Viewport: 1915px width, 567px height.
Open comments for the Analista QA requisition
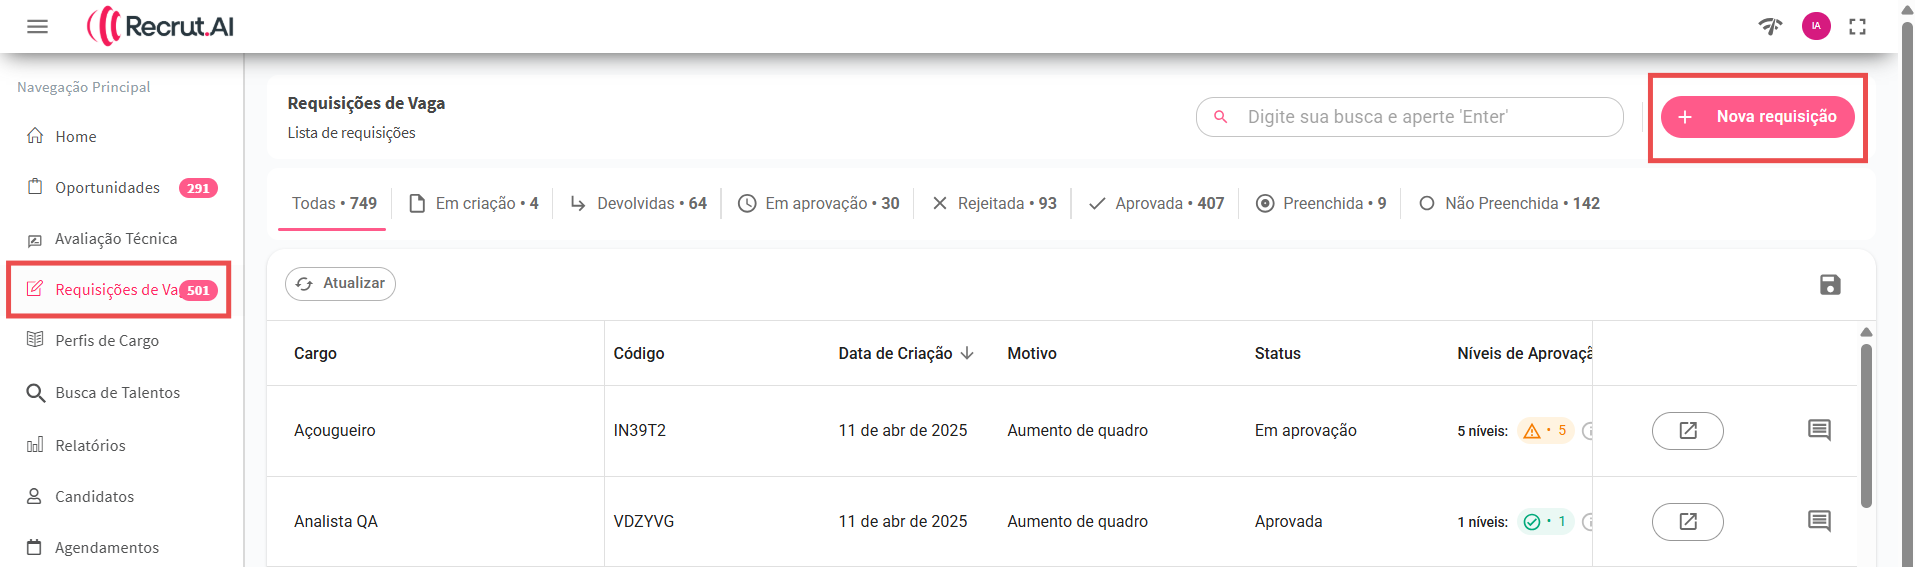(1818, 522)
